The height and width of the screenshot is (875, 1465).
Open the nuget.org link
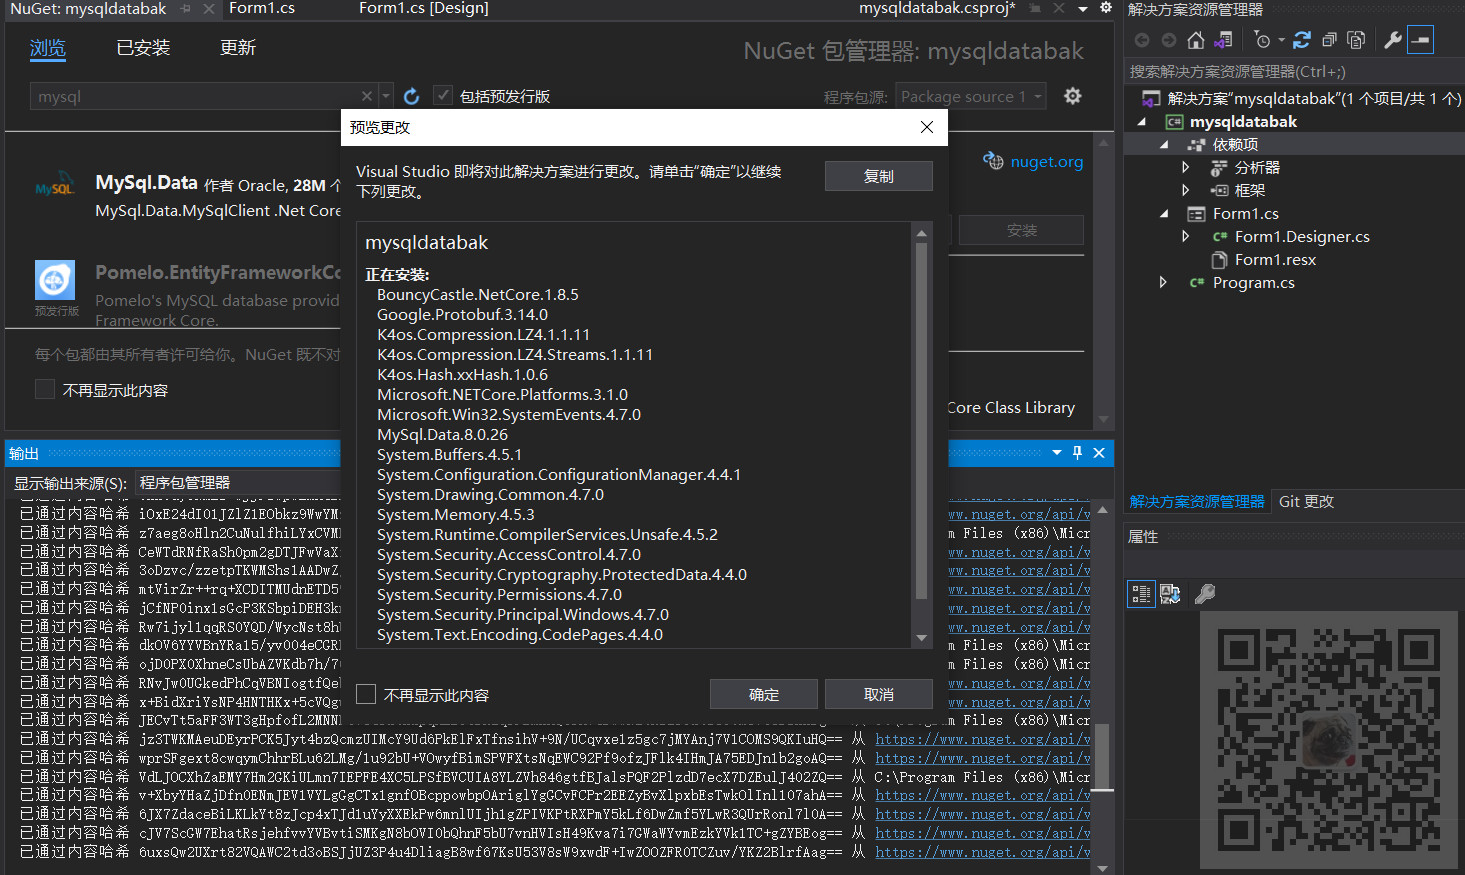coord(1047,161)
